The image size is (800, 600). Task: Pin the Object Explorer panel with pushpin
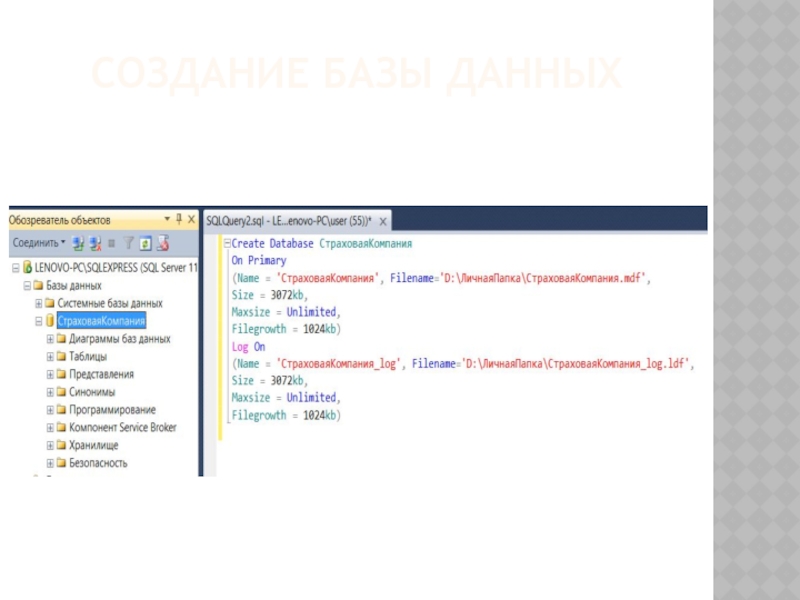coord(179,219)
